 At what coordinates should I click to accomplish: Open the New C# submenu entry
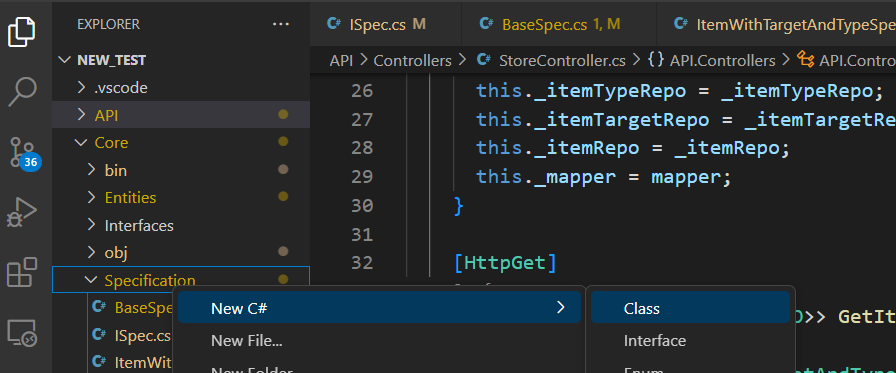click(x=379, y=308)
